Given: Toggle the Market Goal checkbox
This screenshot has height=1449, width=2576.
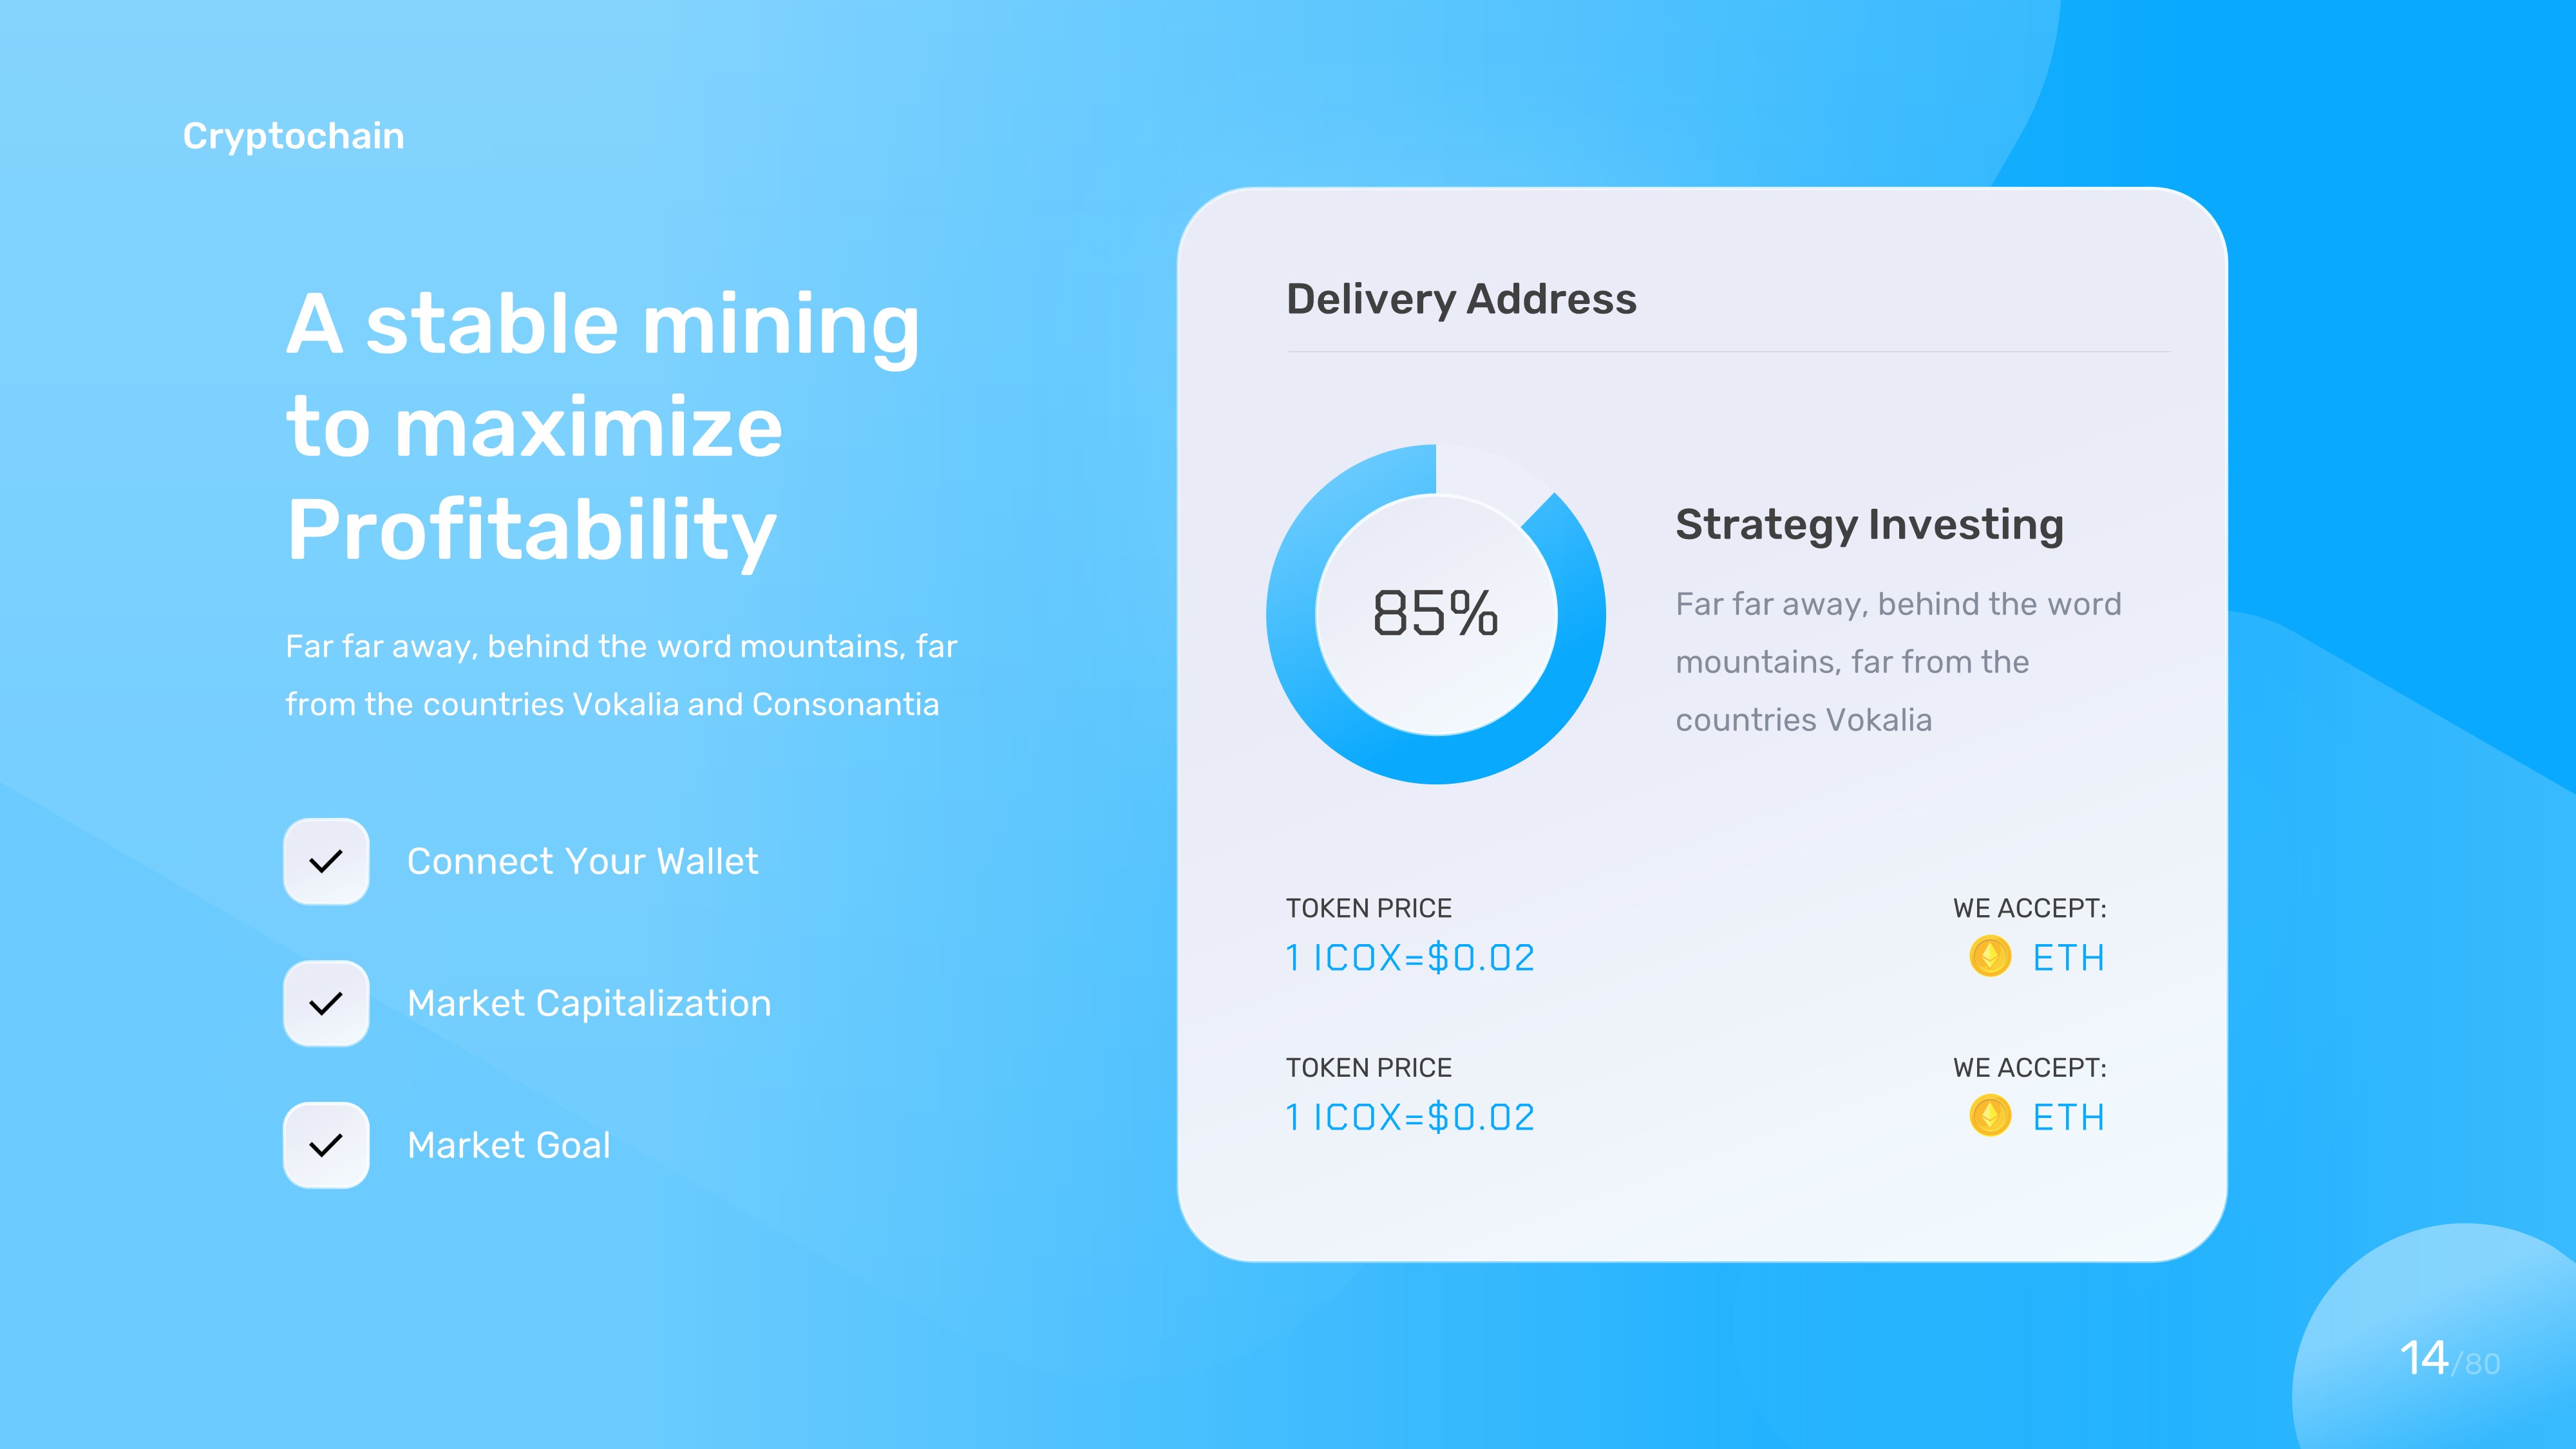Looking at the screenshot, I should [326, 1145].
